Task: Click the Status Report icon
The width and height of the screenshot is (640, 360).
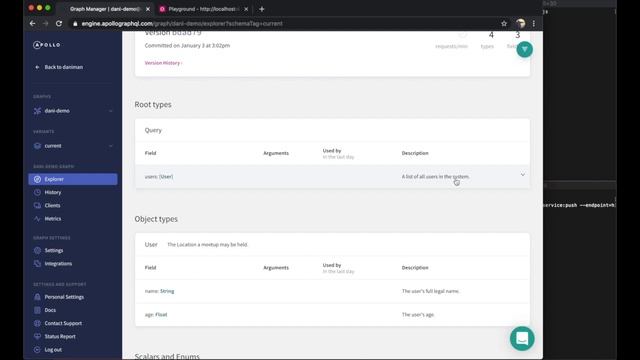Action: pos(38,337)
